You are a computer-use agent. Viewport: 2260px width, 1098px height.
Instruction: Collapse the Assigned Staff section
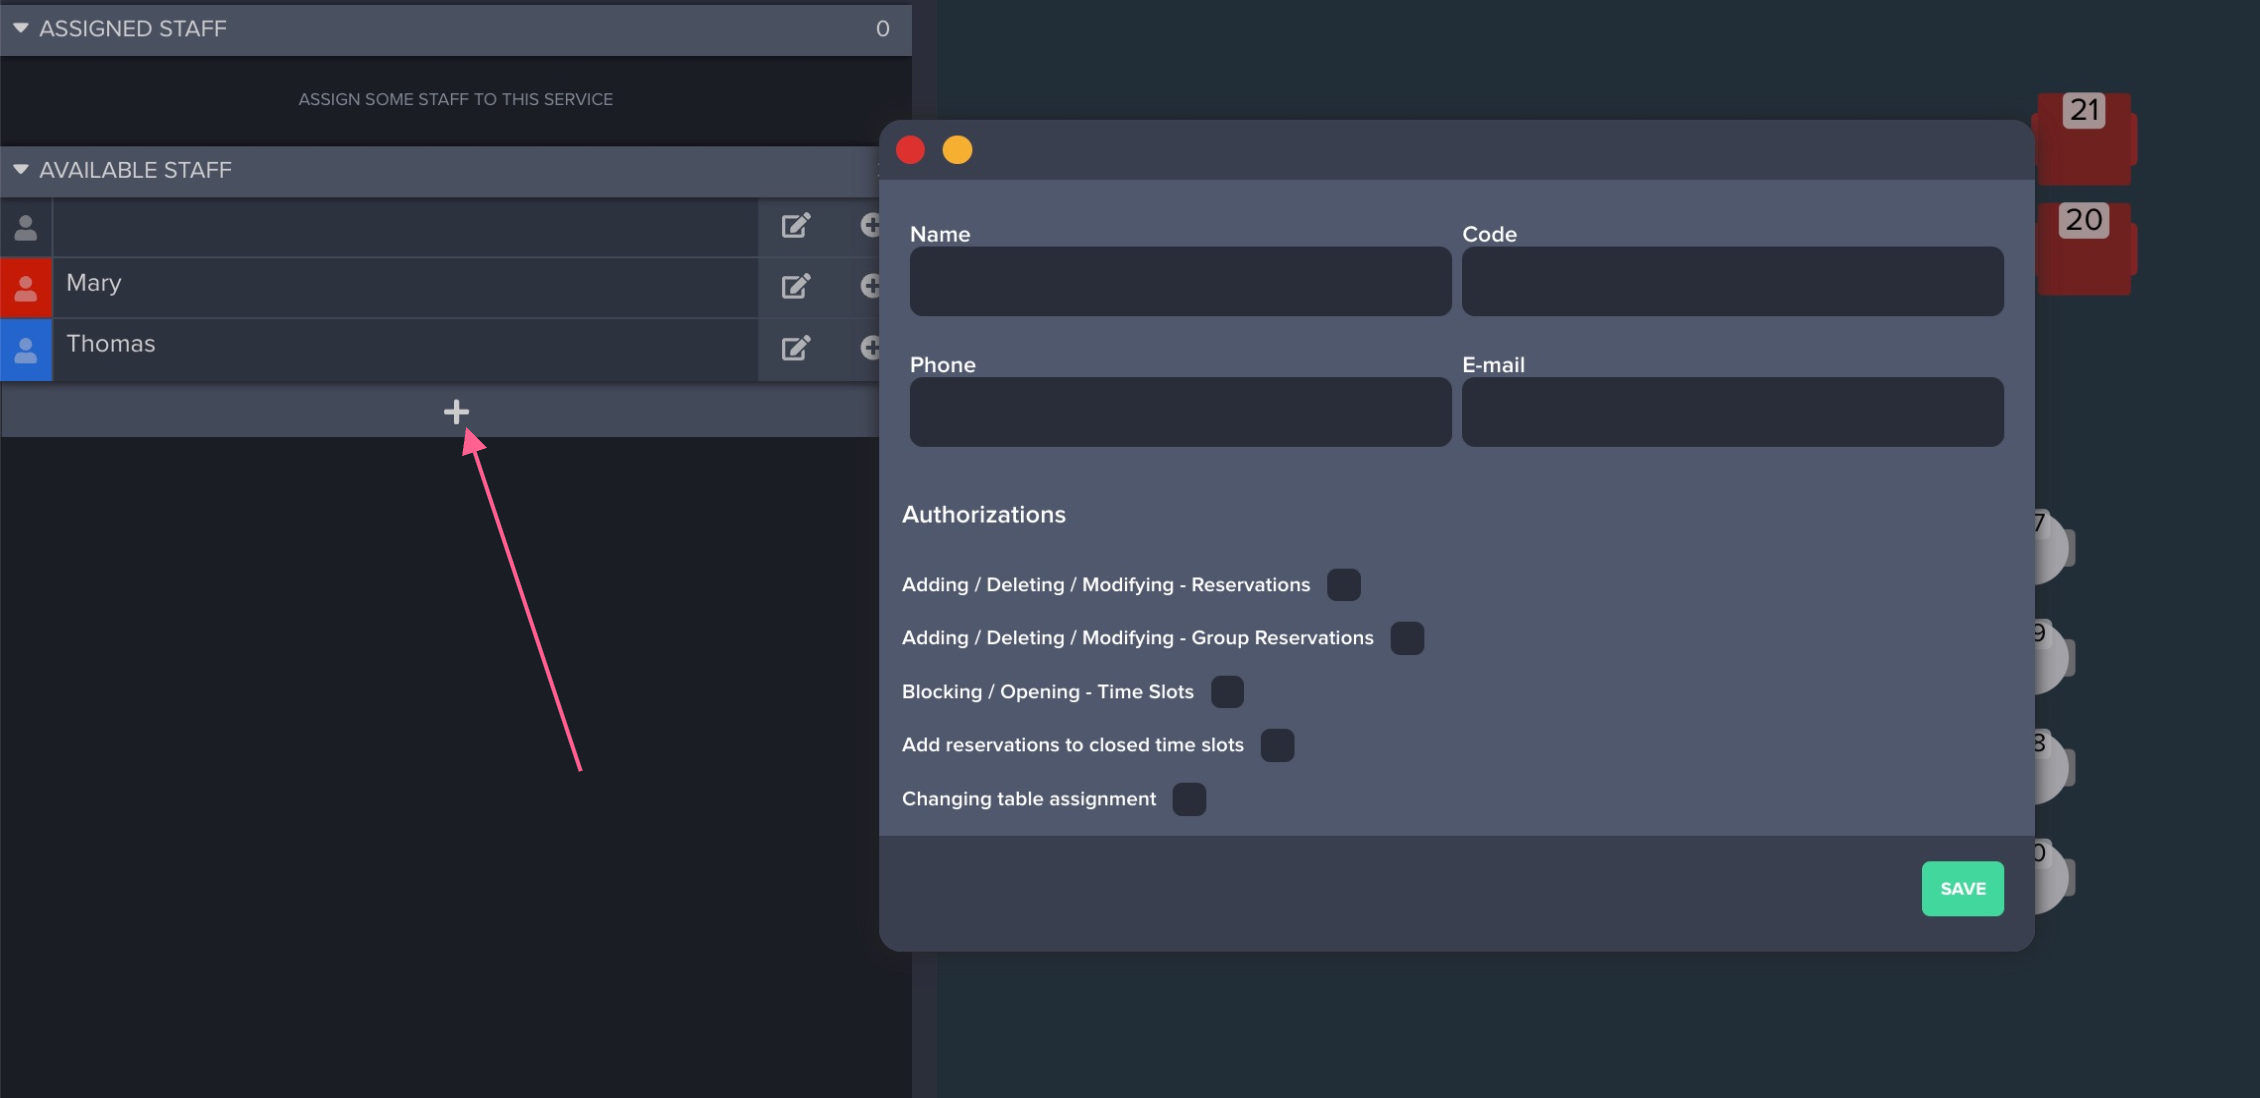point(20,29)
